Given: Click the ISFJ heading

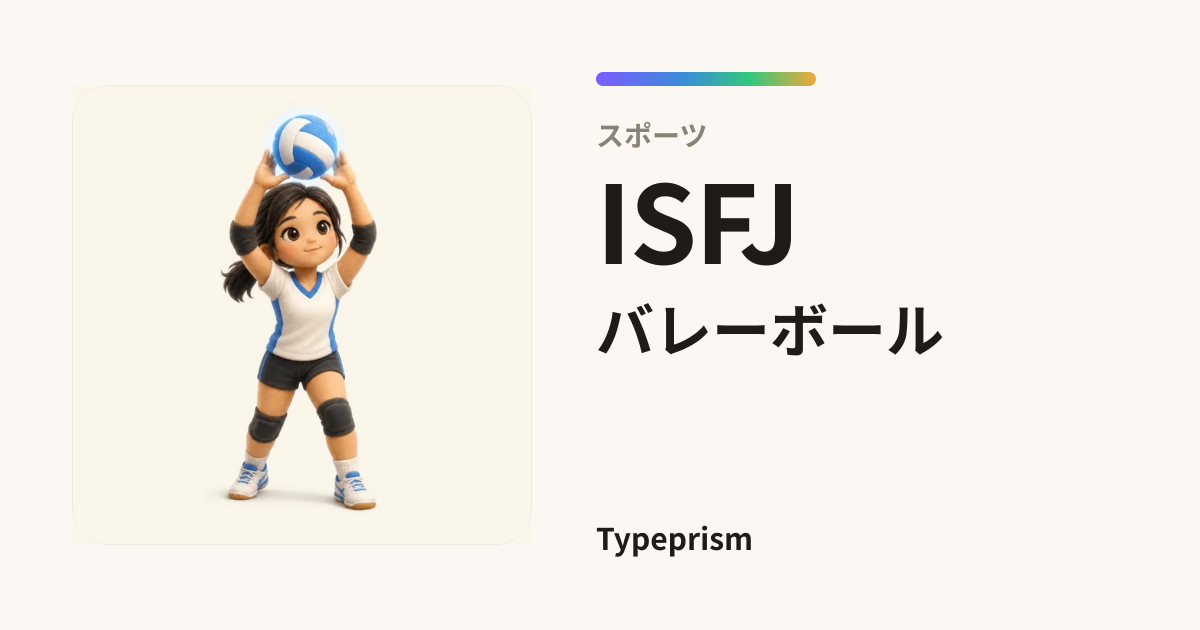Looking at the screenshot, I should click(x=697, y=225).
